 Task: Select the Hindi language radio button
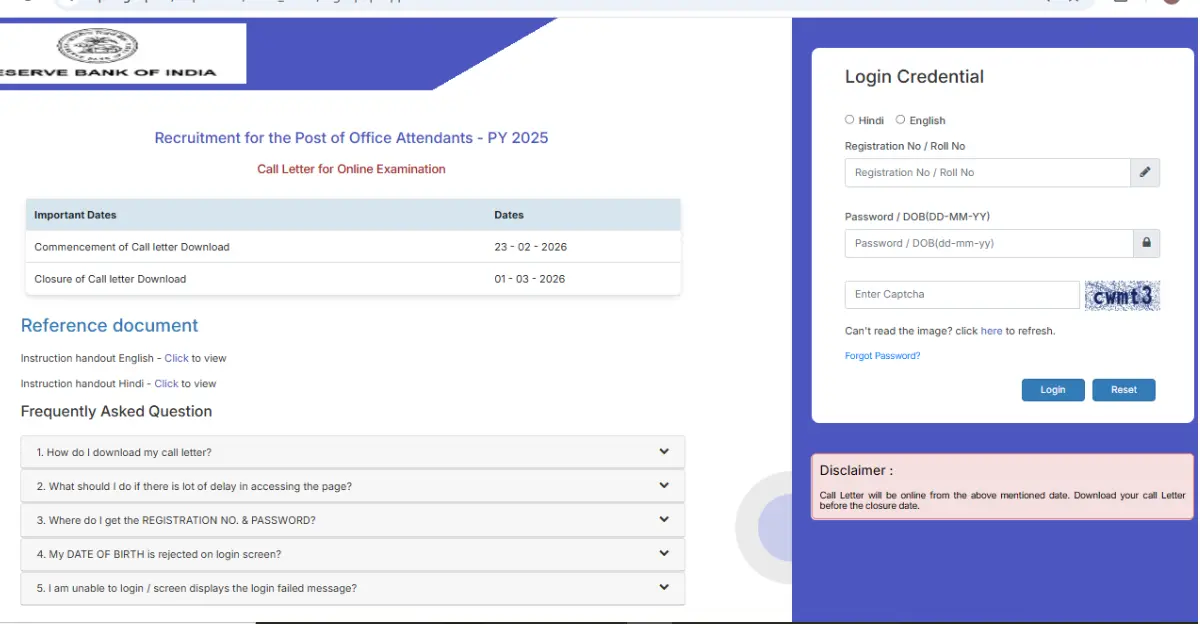tap(849, 119)
